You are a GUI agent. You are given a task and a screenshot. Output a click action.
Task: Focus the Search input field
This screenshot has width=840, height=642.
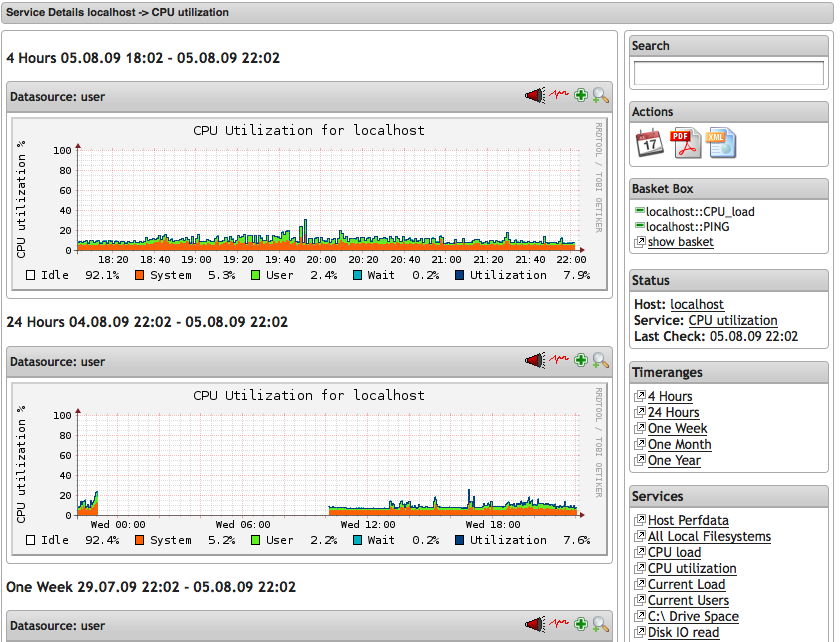(728, 73)
